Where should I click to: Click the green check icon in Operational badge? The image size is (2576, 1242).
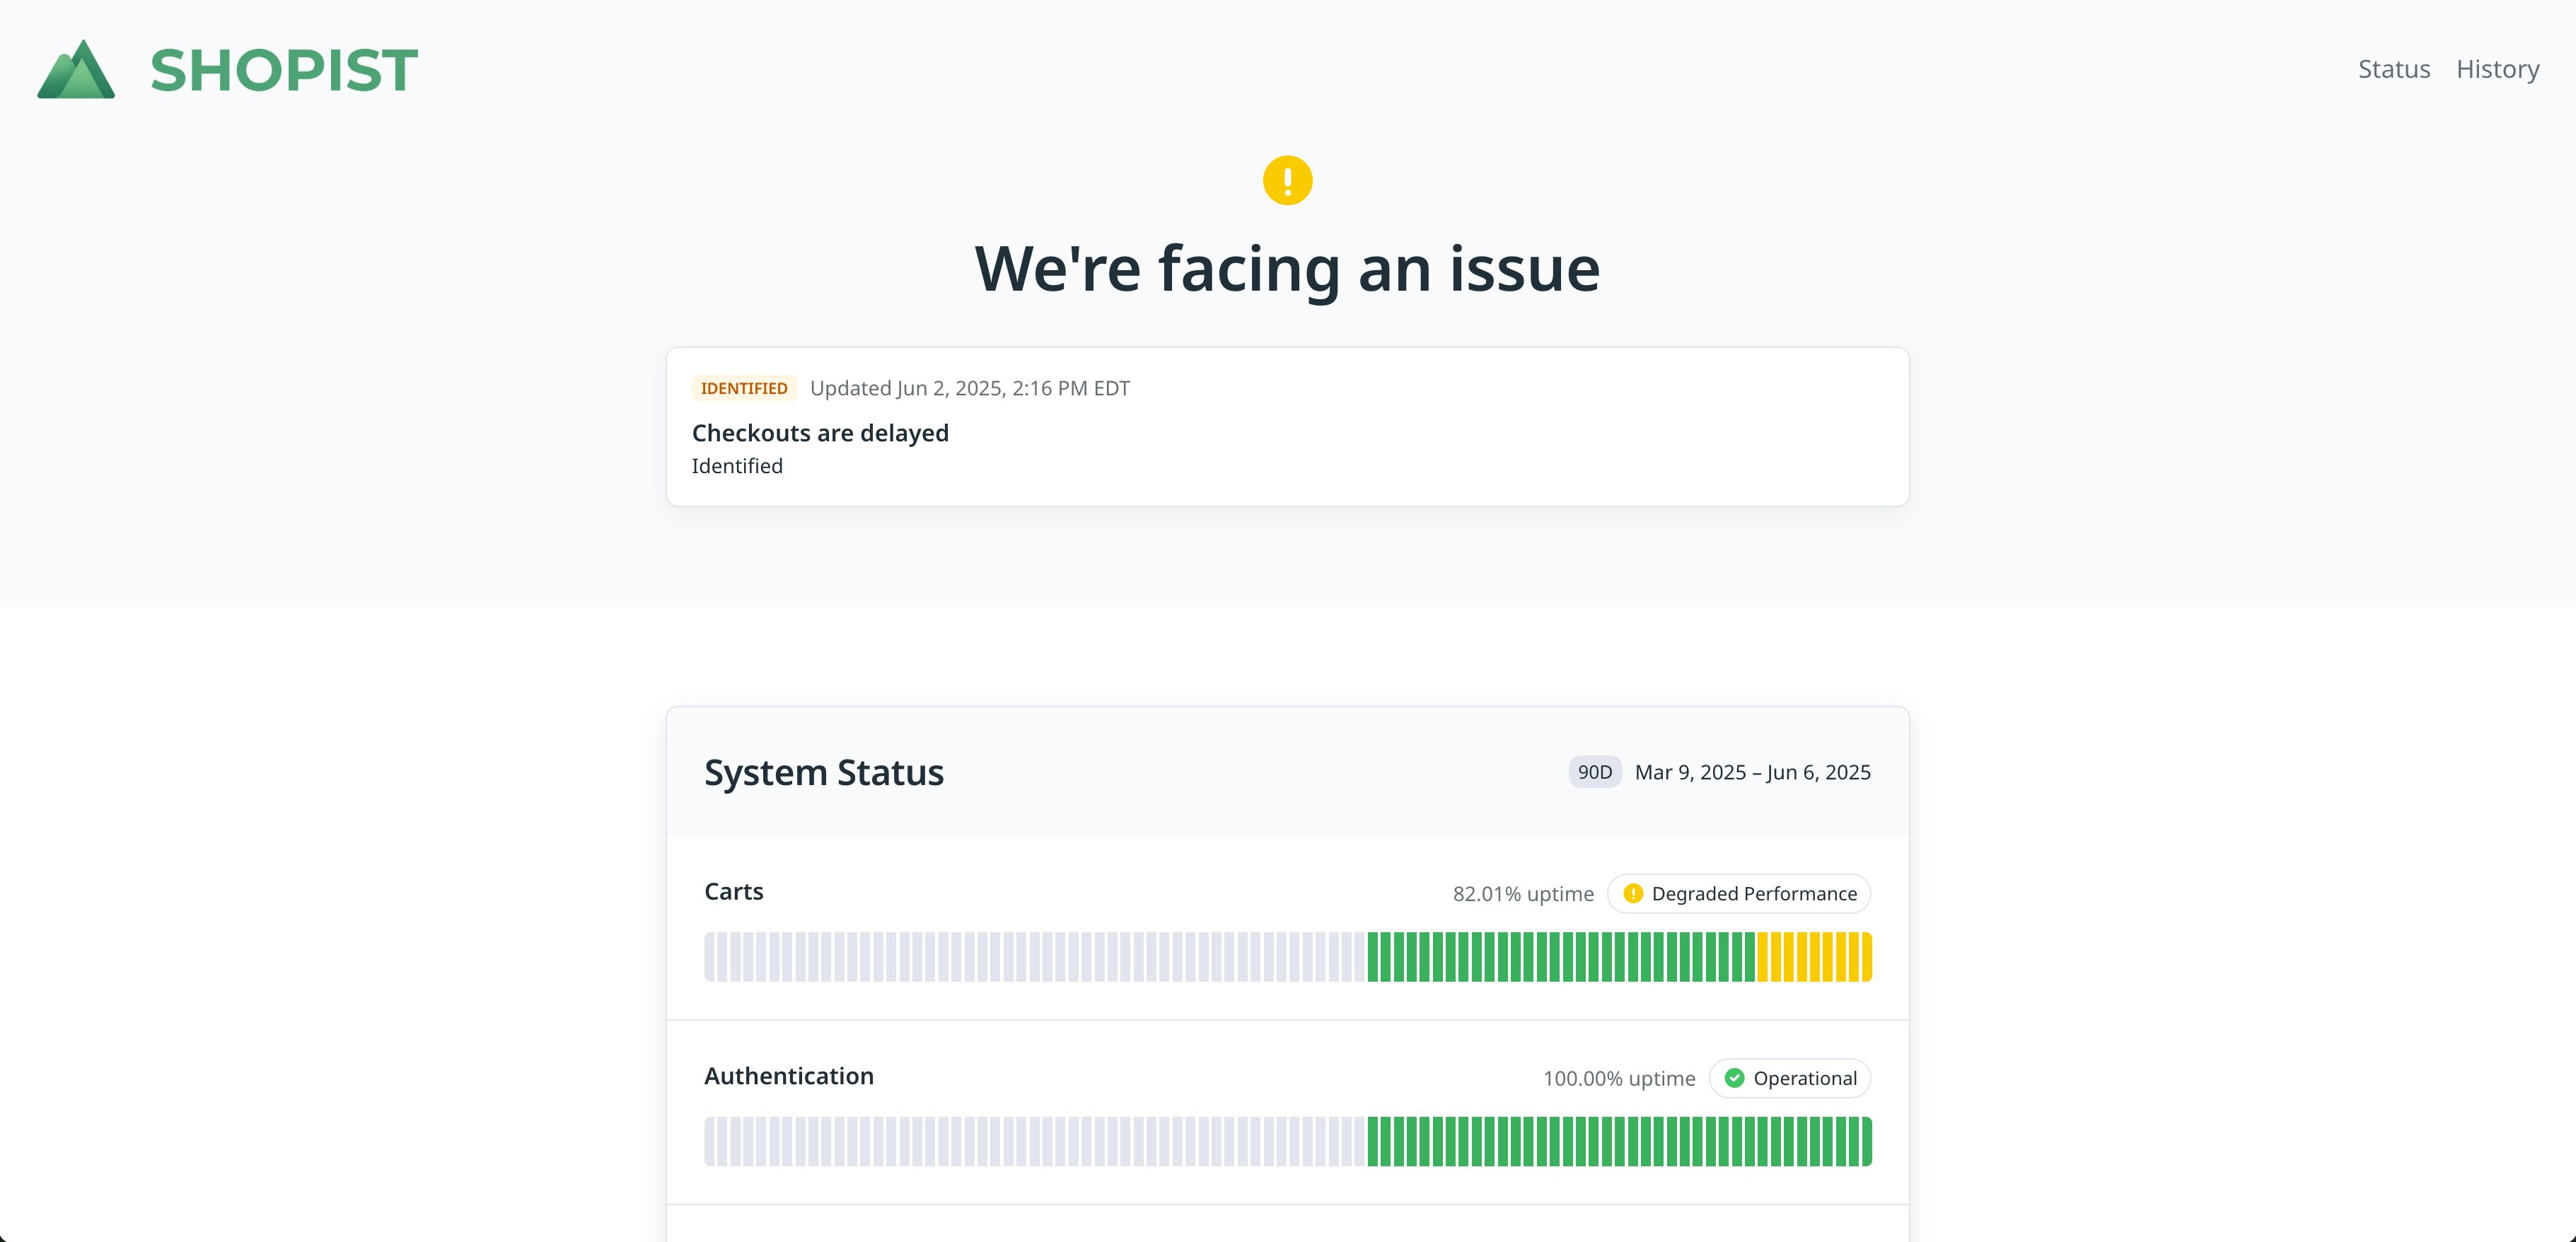coord(1735,1078)
